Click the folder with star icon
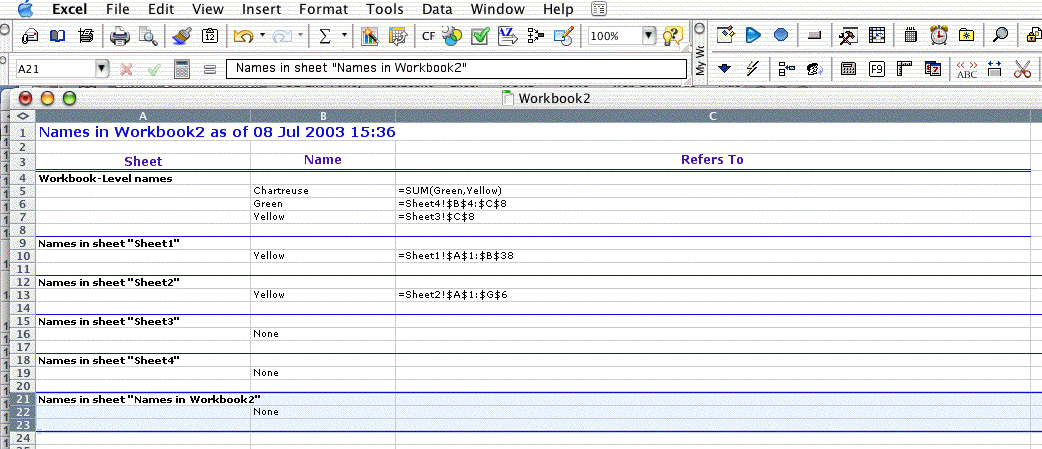Viewport: 1042px width, 449px height. (x=968, y=35)
